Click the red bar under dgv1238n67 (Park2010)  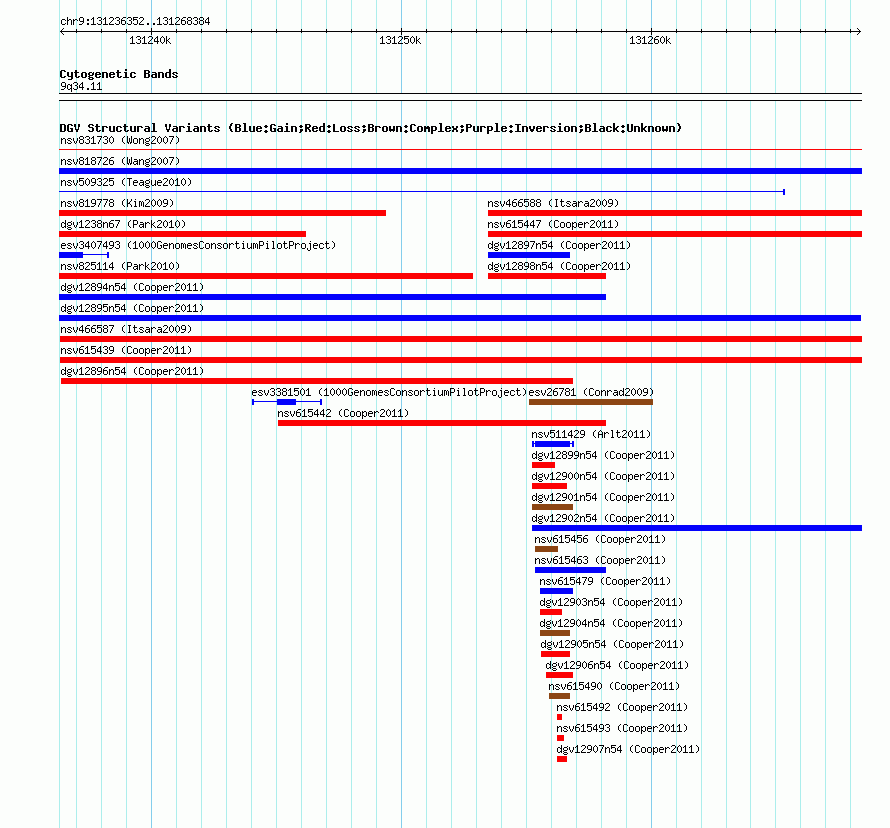point(183,234)
